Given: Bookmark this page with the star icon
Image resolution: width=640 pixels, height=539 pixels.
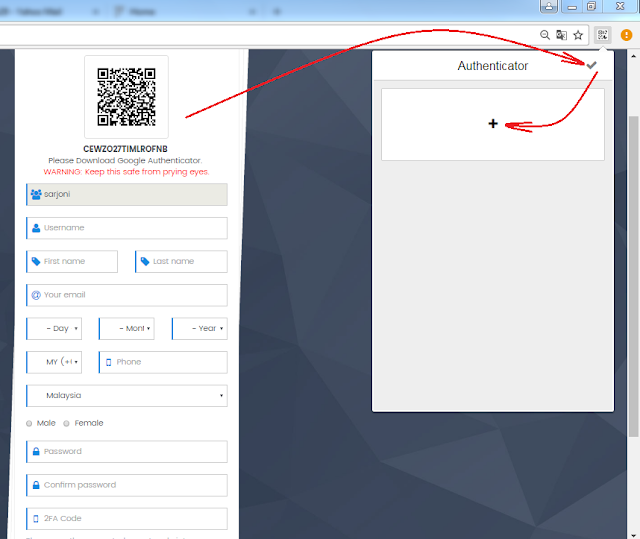Looking at the screenshot, I should (578, 35).
